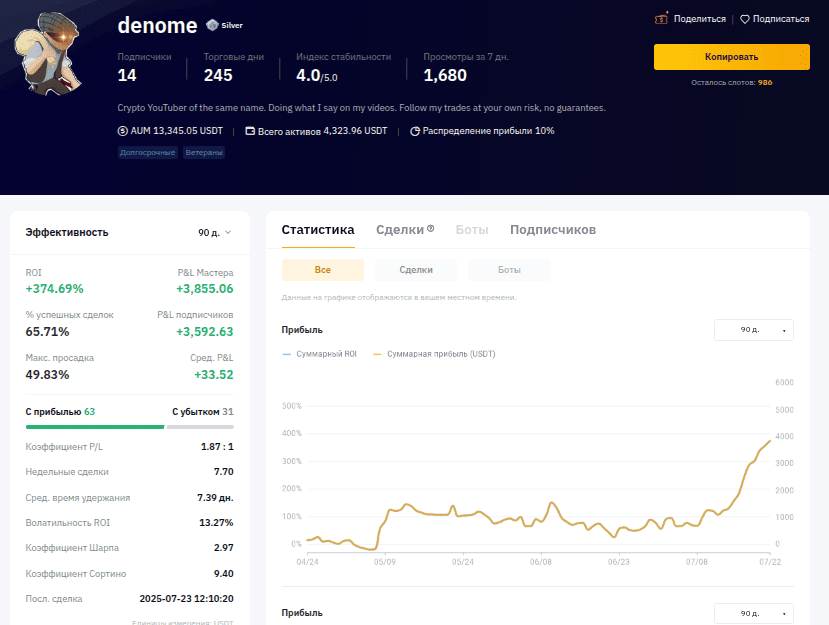
Task: Switch to the Боты main tab
Action: (472, 230)
